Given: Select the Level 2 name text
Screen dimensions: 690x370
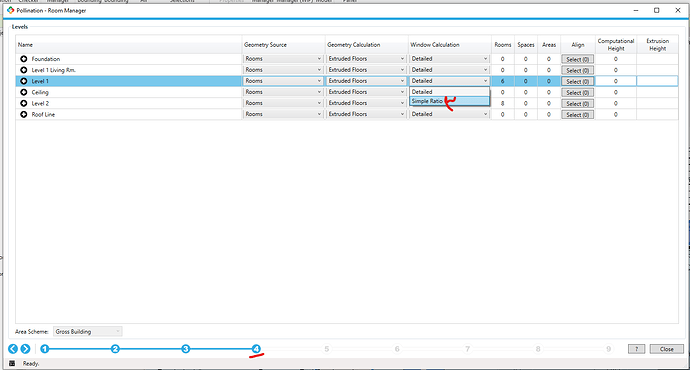Looking at the screenshot, I should point(40,103).
